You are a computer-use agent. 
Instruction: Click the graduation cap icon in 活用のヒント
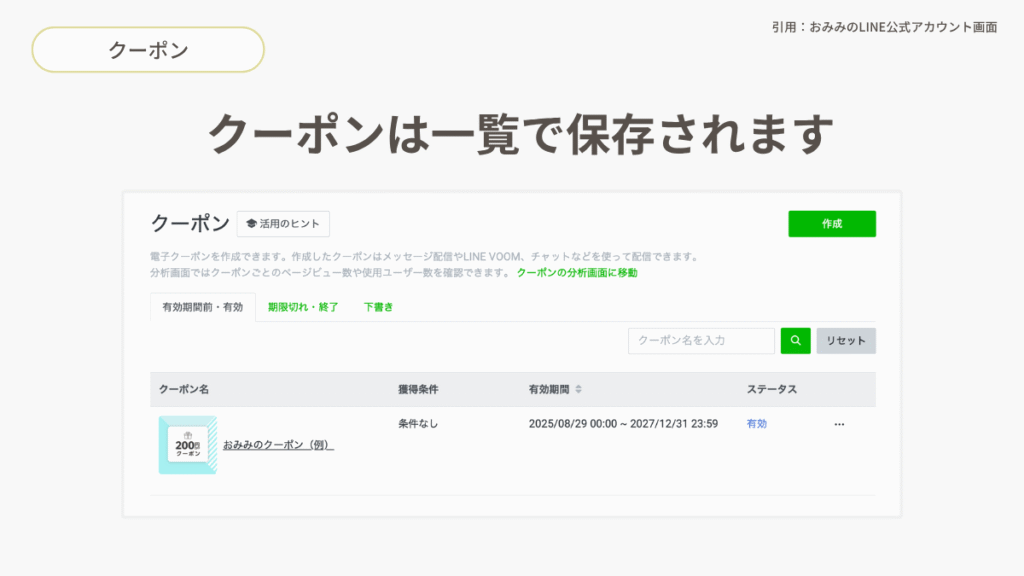251,224
